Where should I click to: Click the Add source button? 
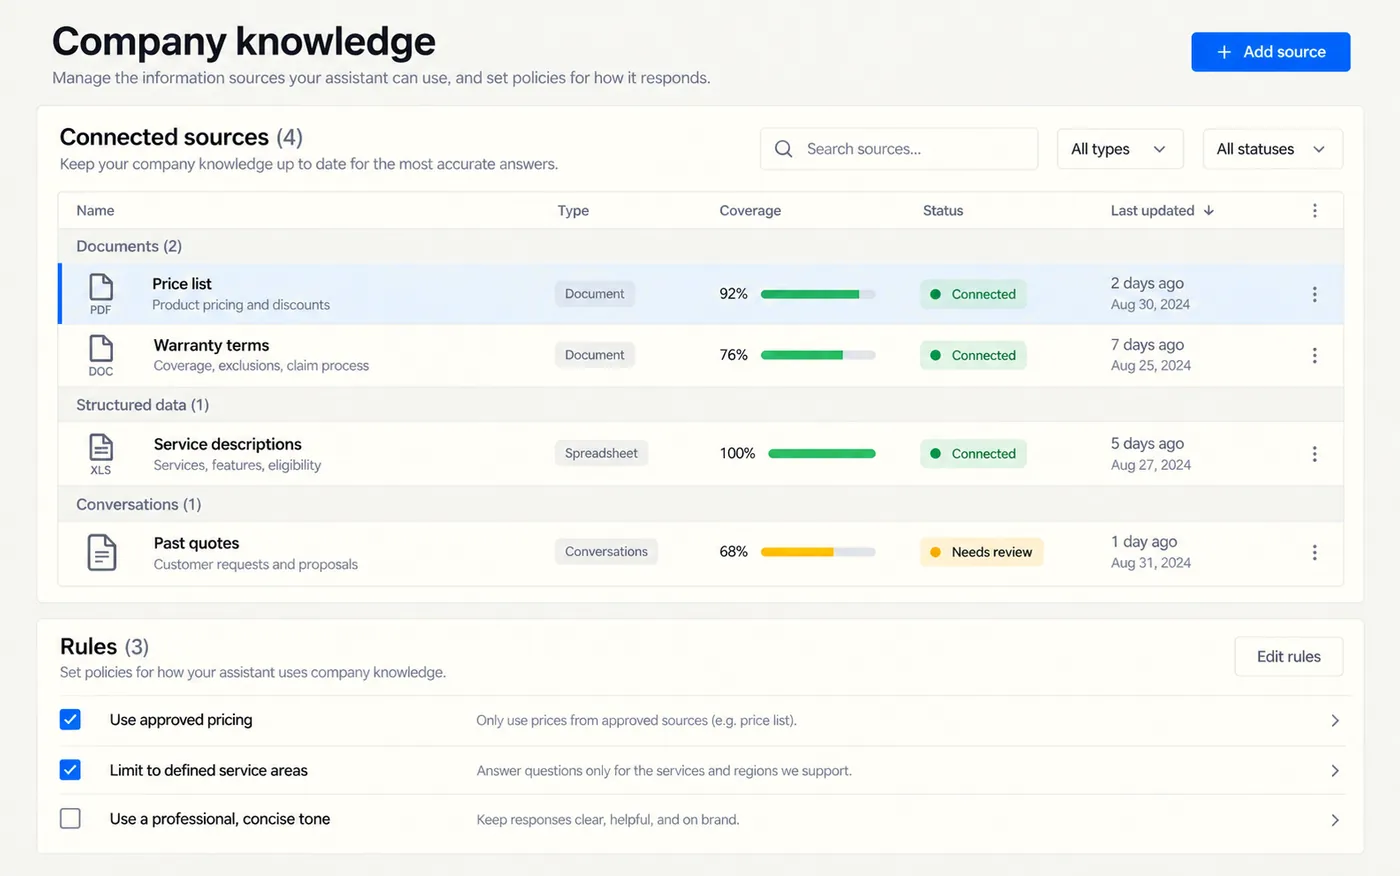(x=1270, y=52)
